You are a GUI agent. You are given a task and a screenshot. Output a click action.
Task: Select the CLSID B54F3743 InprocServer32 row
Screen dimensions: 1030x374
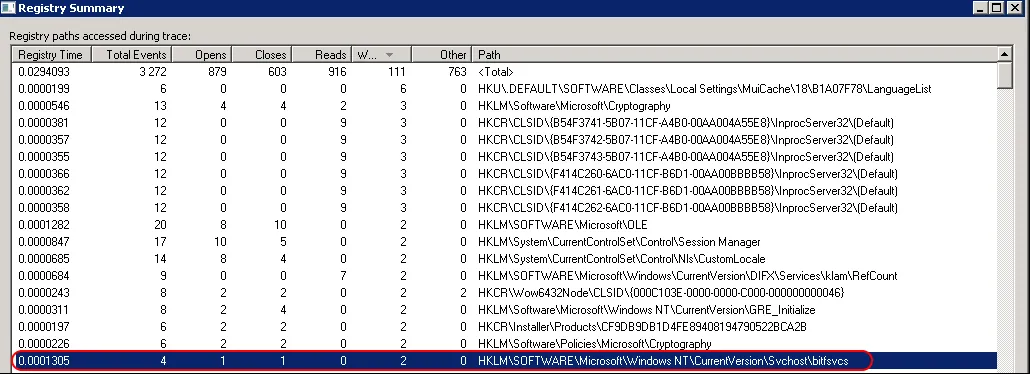504,157
